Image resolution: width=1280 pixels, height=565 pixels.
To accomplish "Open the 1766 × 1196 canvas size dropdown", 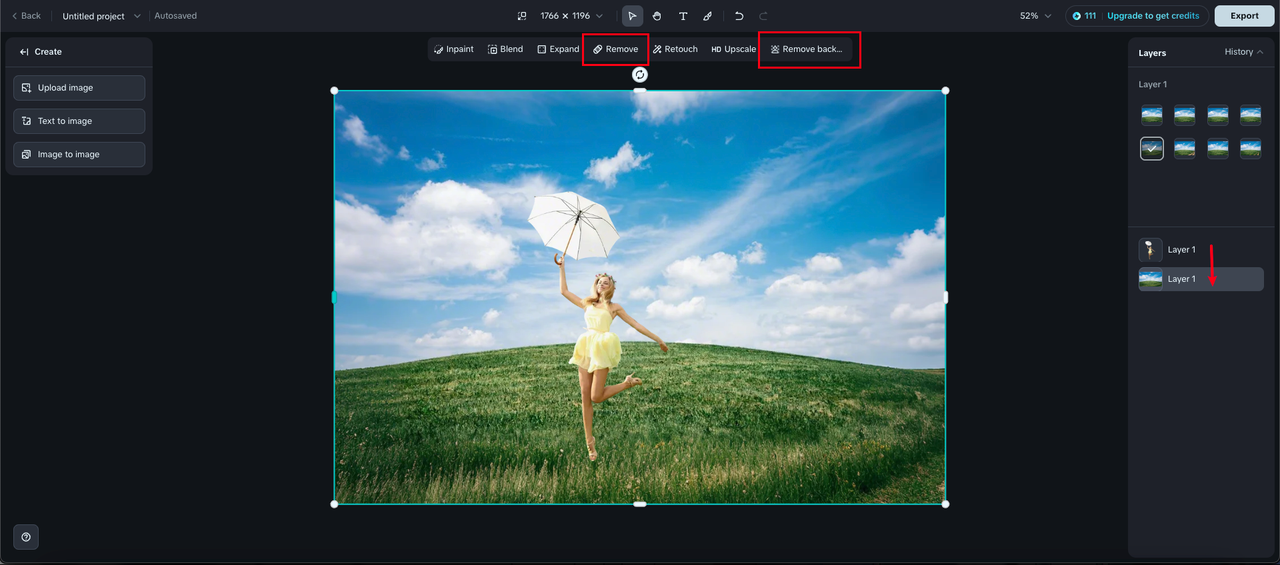I will (572, 16).
